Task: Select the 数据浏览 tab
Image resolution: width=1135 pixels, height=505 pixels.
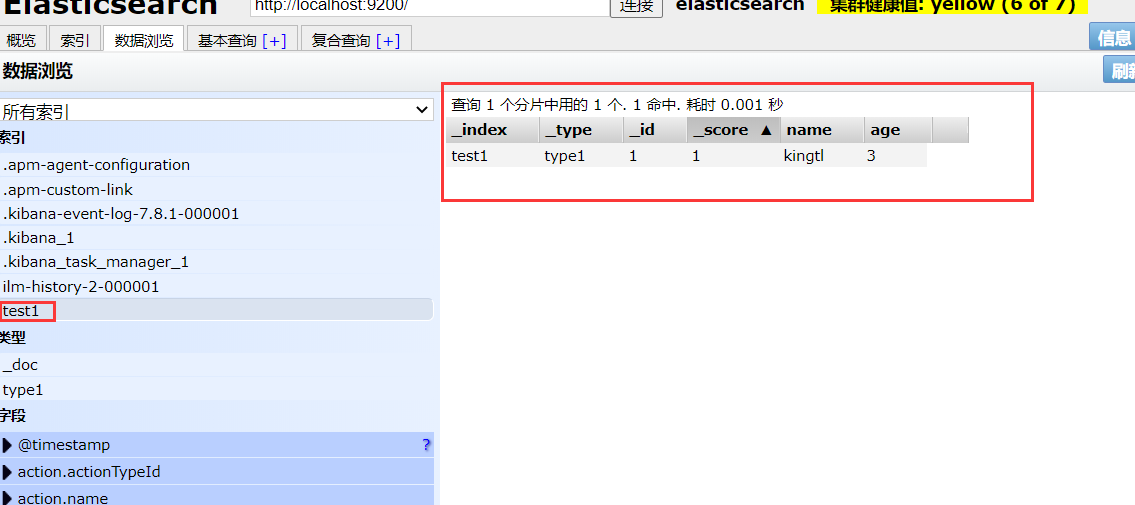Action: [x=144, y=40]
